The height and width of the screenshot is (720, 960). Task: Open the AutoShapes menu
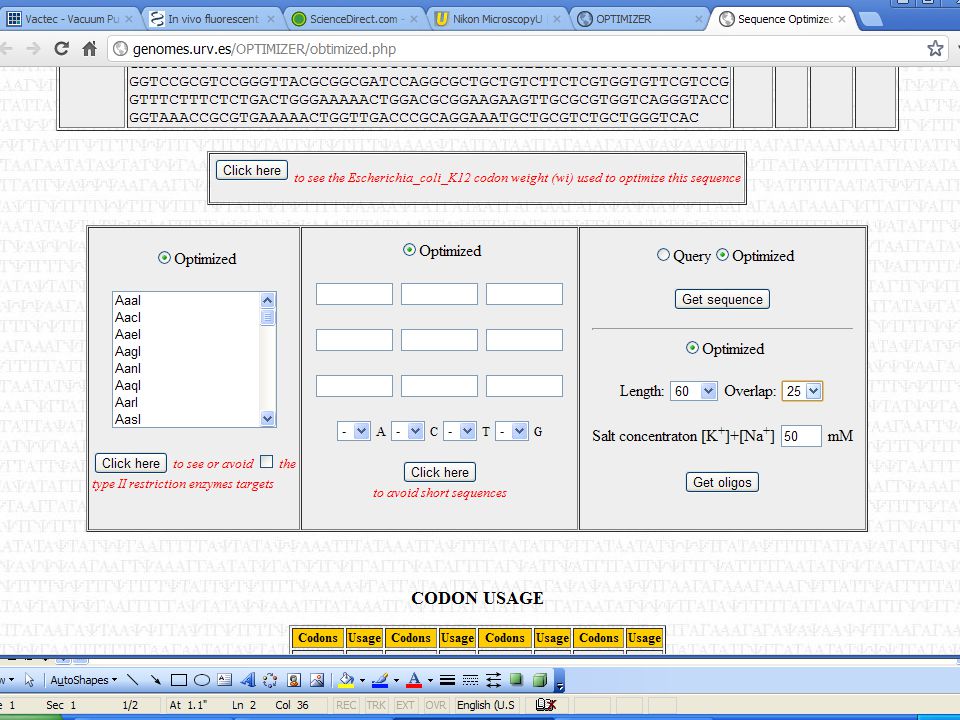pyautogui.click(x=84, y=680)
